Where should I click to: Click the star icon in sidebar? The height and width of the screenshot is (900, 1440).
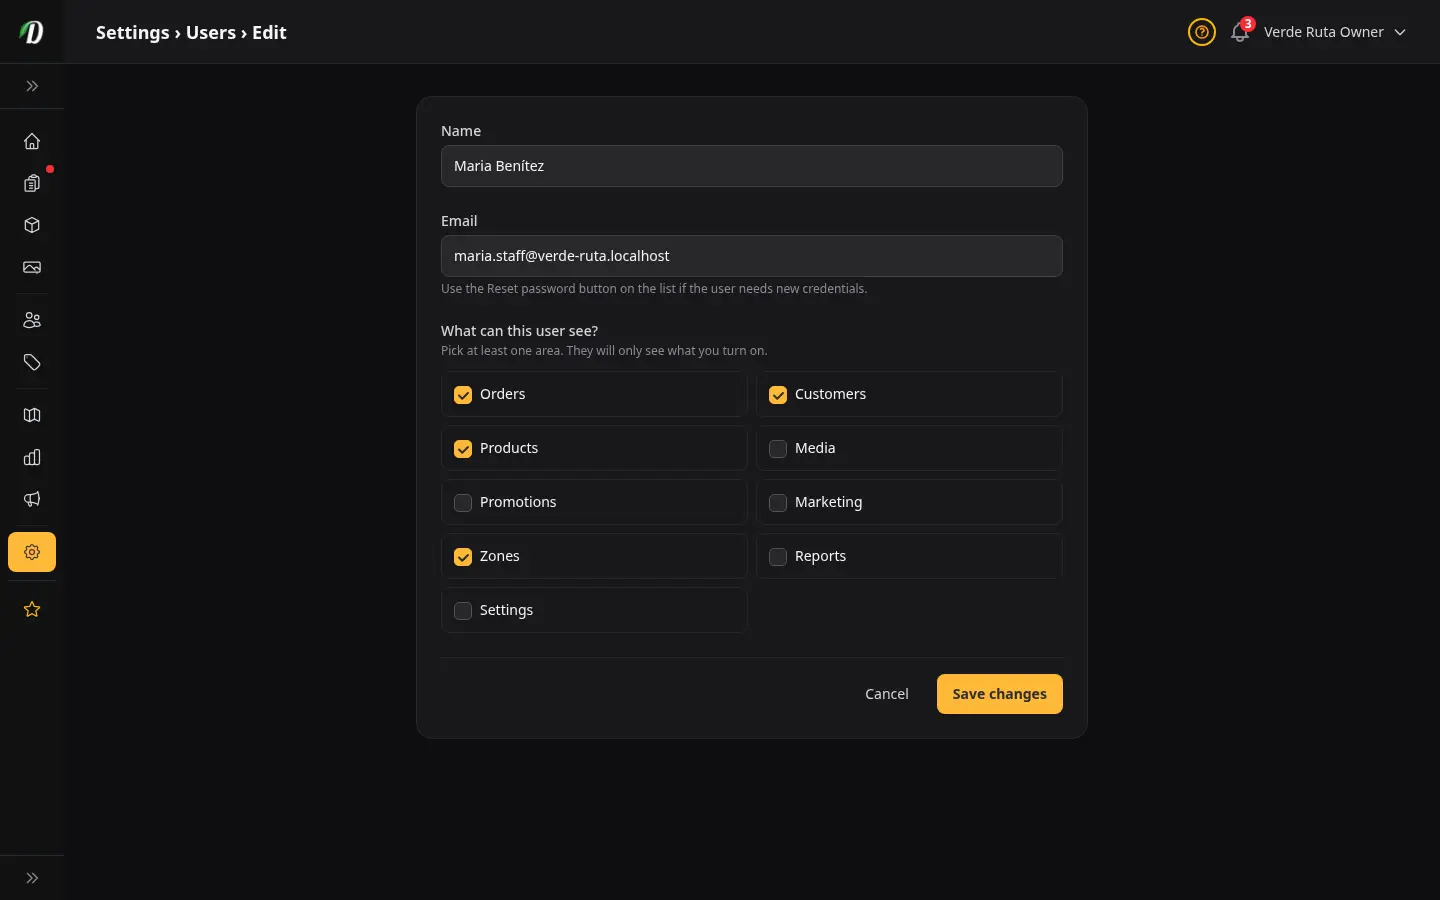pyautogui.click(x=32, y=609)
